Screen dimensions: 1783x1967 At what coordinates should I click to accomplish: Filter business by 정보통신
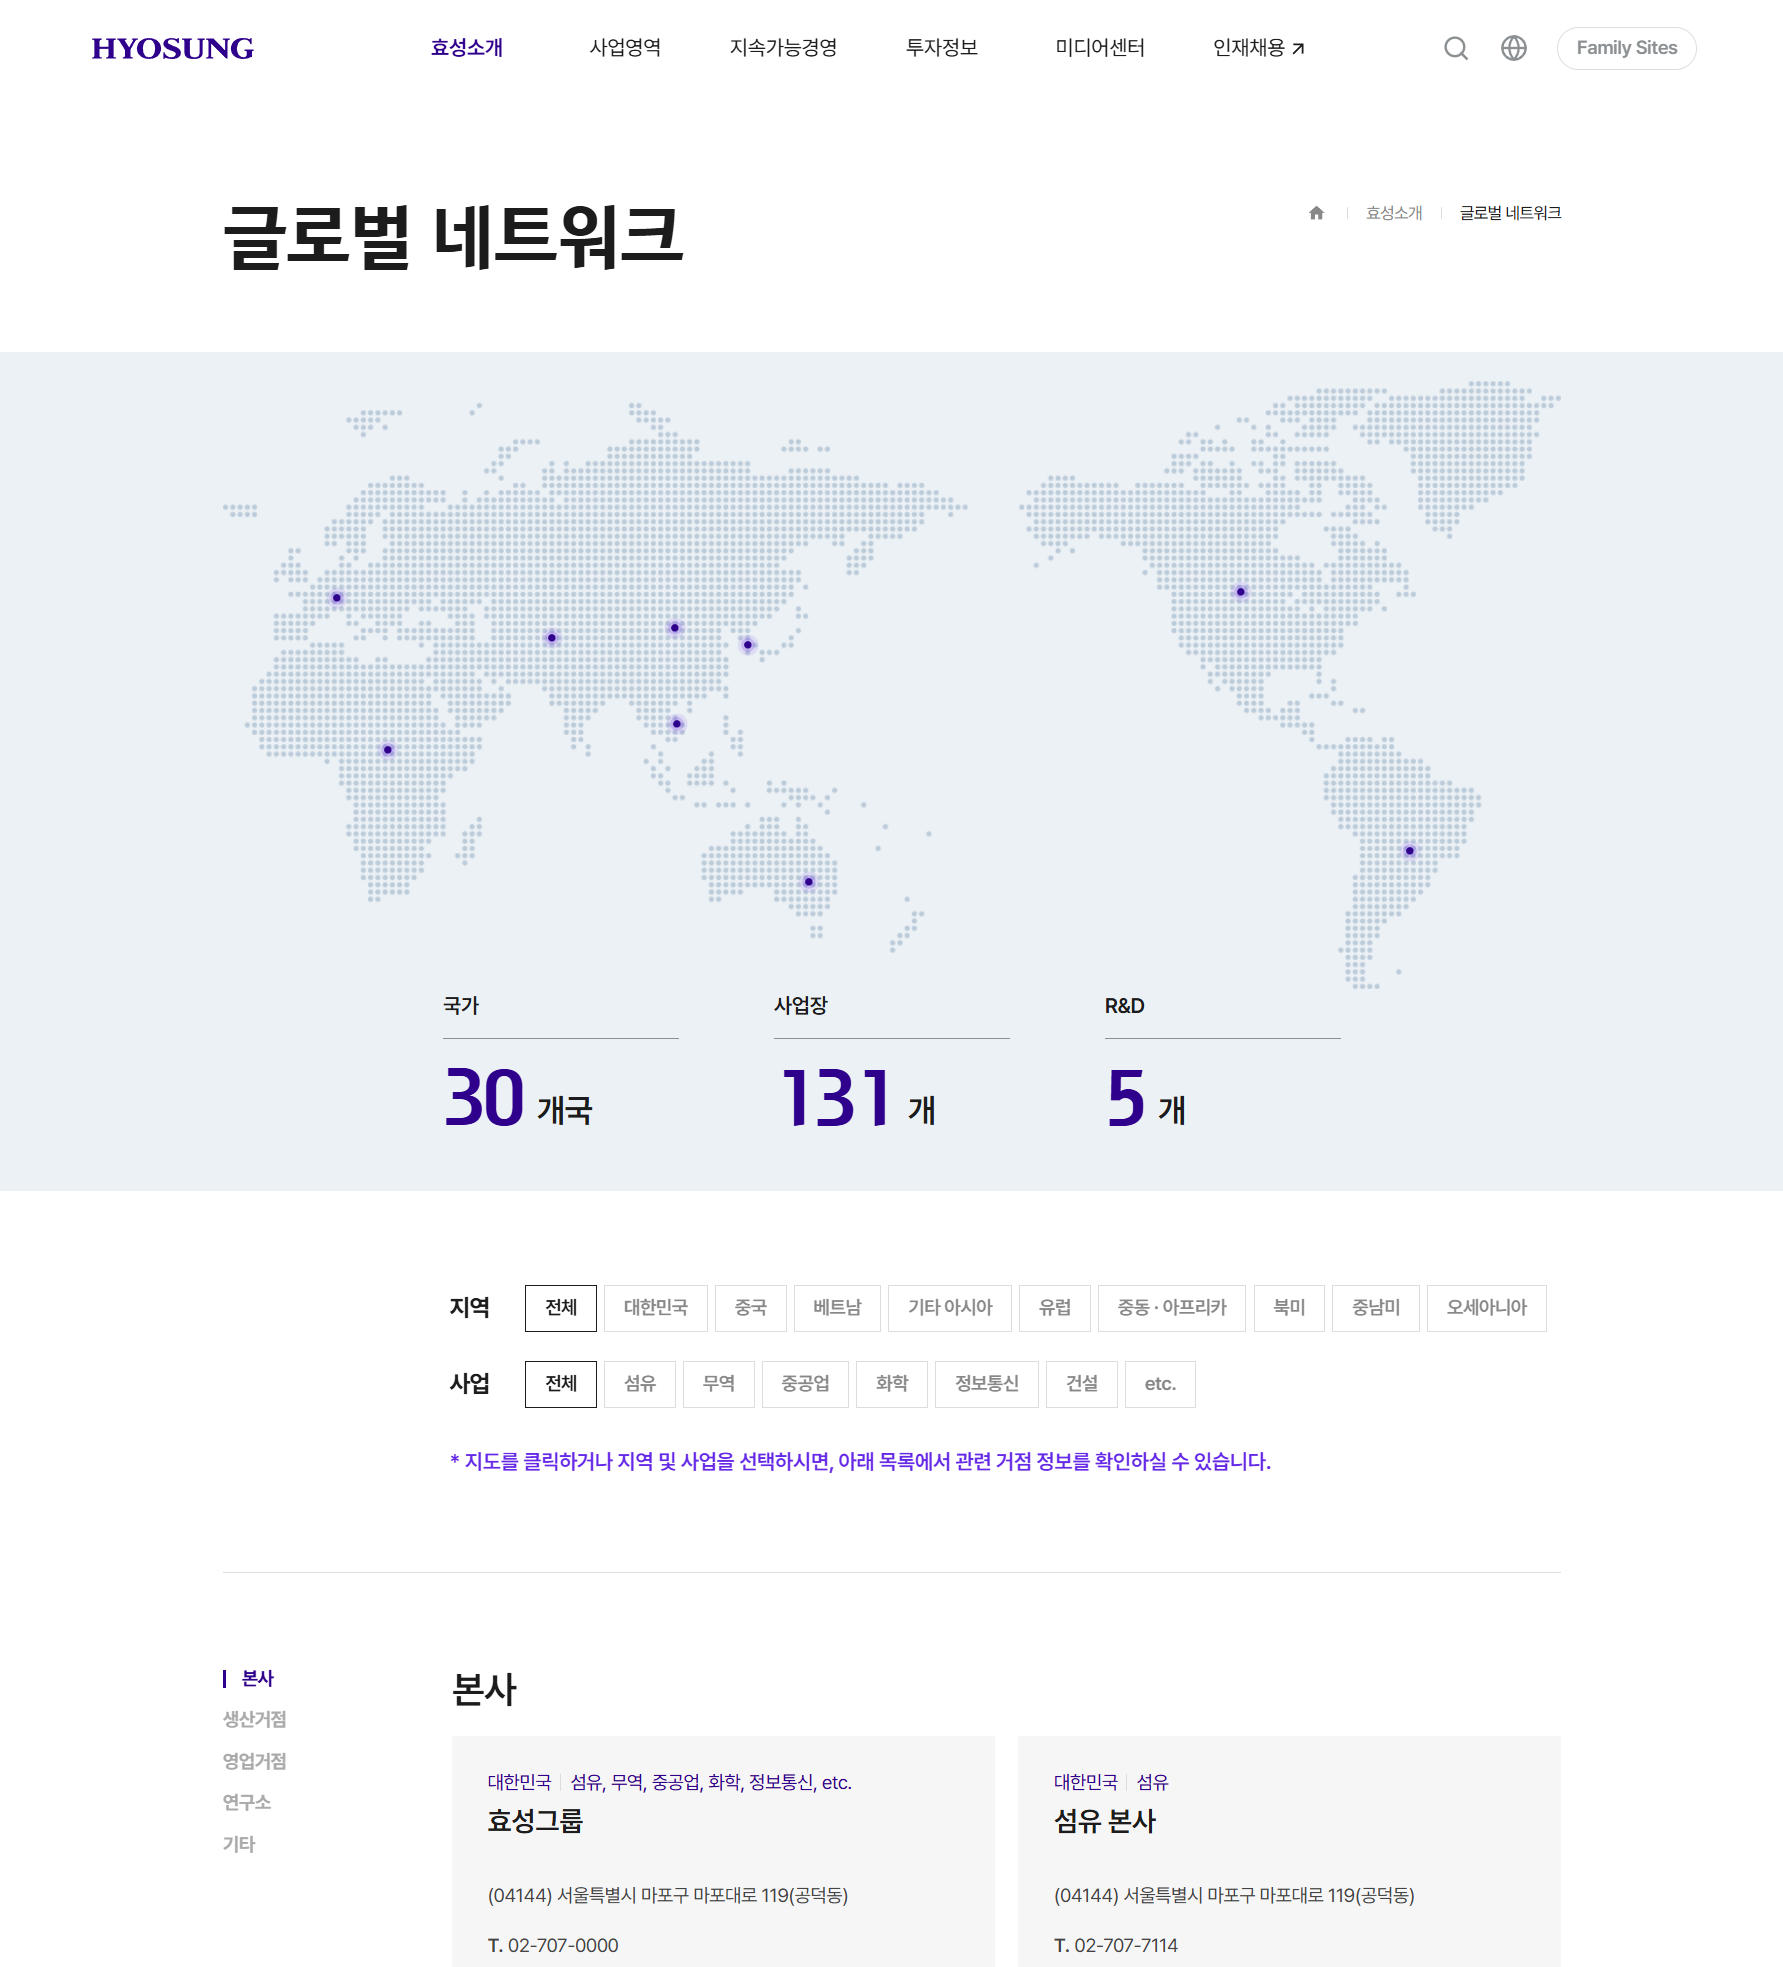[x=987, y=1384]
